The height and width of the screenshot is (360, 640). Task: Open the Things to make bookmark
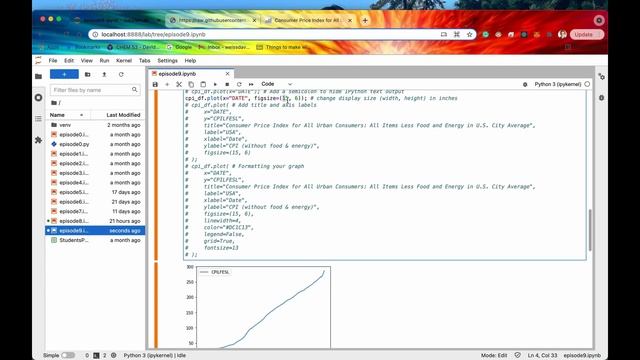click(282, 47)
